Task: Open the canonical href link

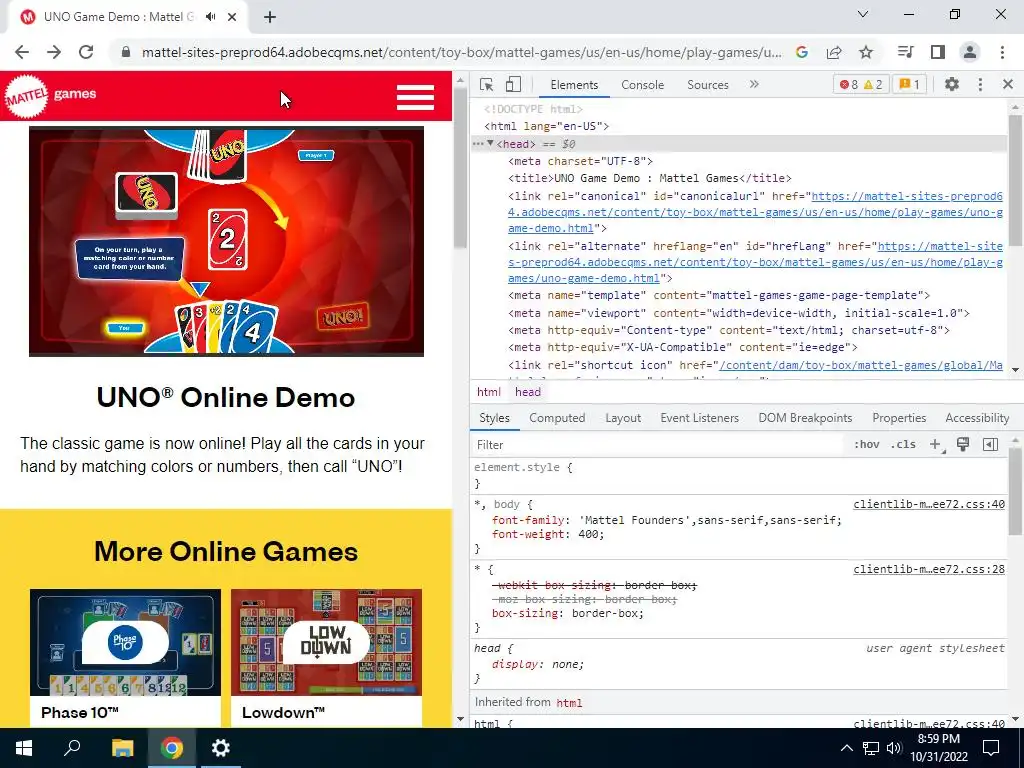Action: click(x=755, y=212)
